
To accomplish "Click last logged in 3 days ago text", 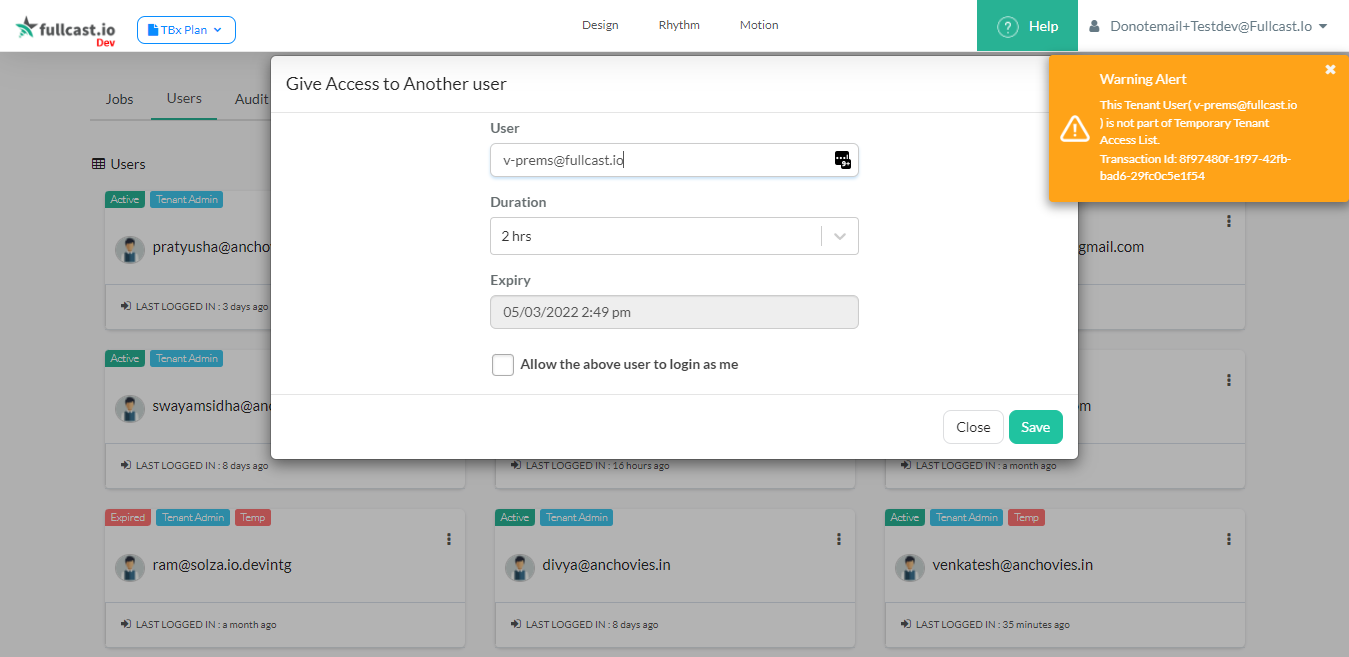I will click(x=202, y=307).
